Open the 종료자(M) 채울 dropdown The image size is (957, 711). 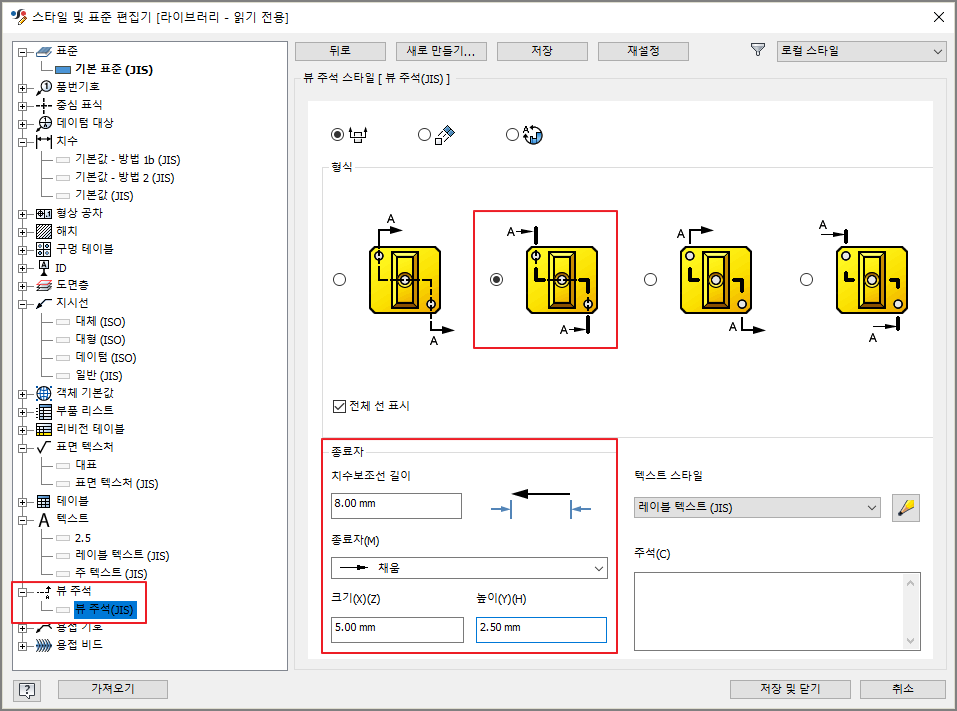coord(469,567)
